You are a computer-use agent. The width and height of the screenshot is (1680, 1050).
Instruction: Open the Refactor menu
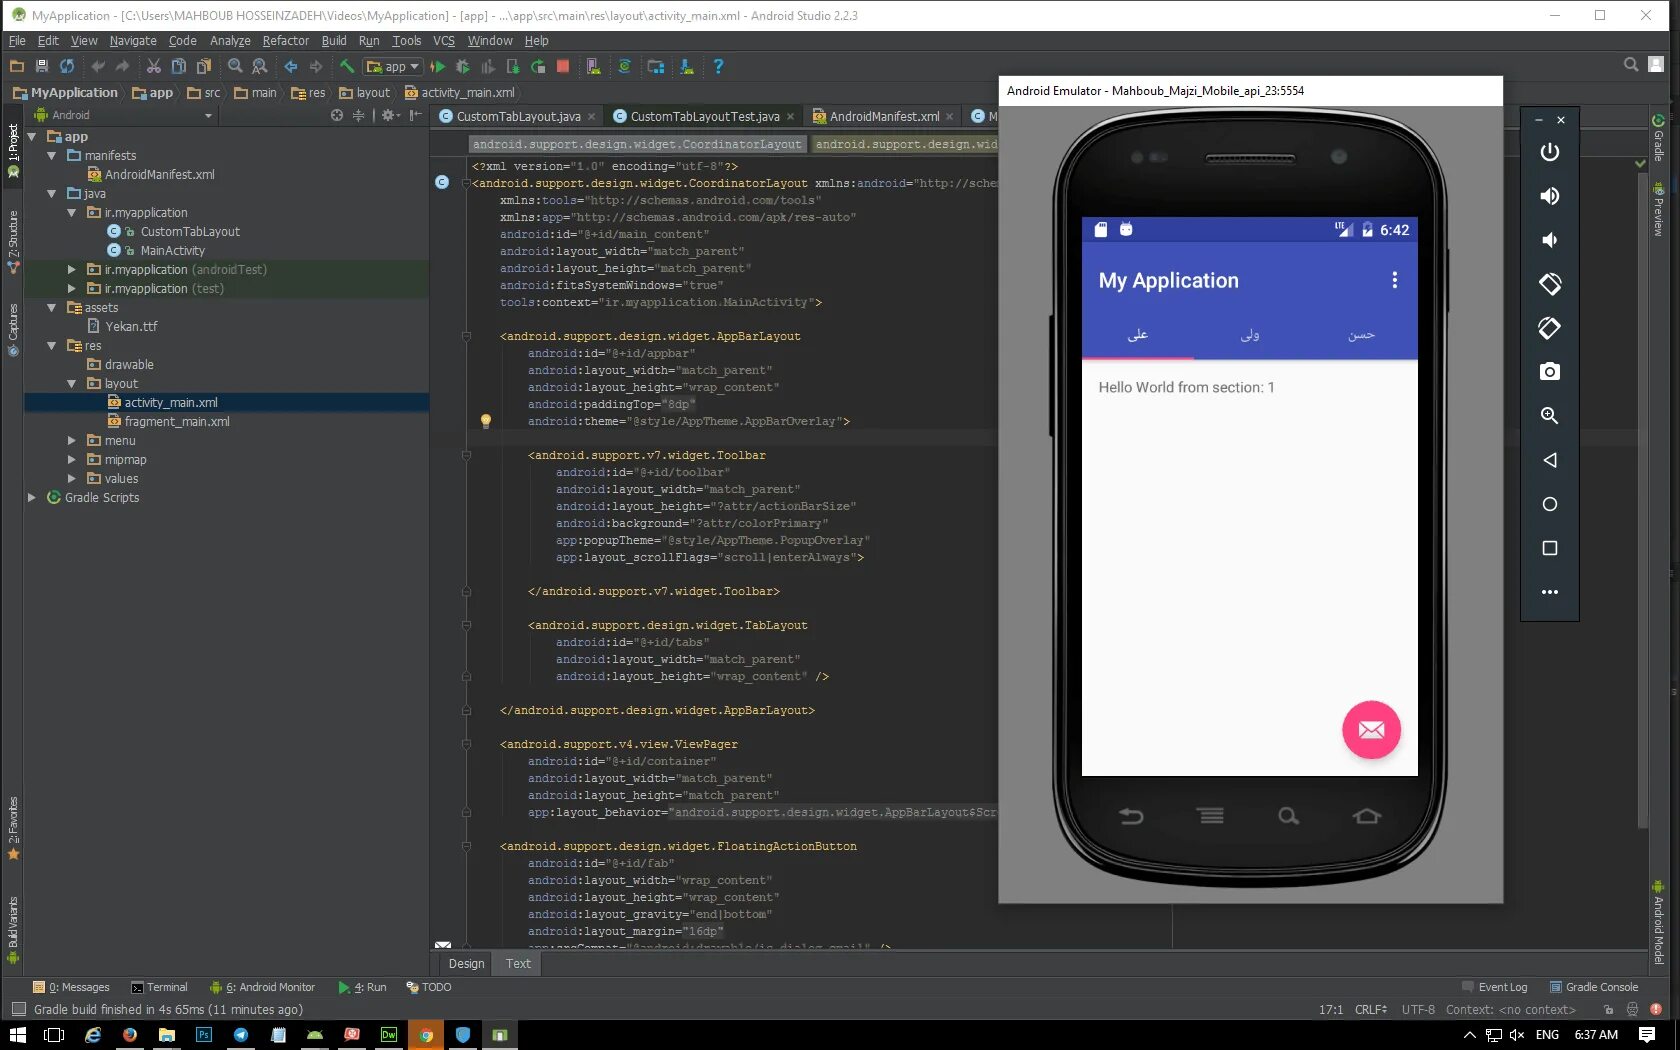285,41
